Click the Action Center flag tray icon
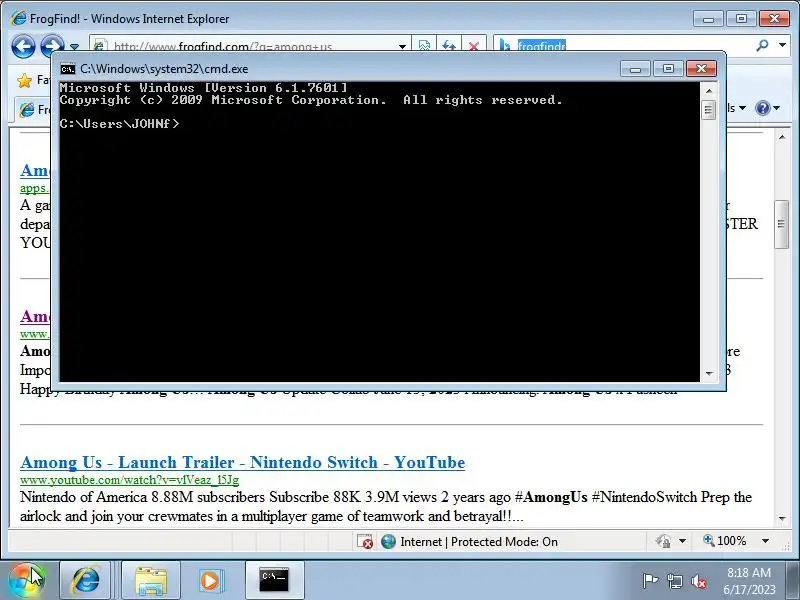The image size is (800, 600). (x=649, y=581)
